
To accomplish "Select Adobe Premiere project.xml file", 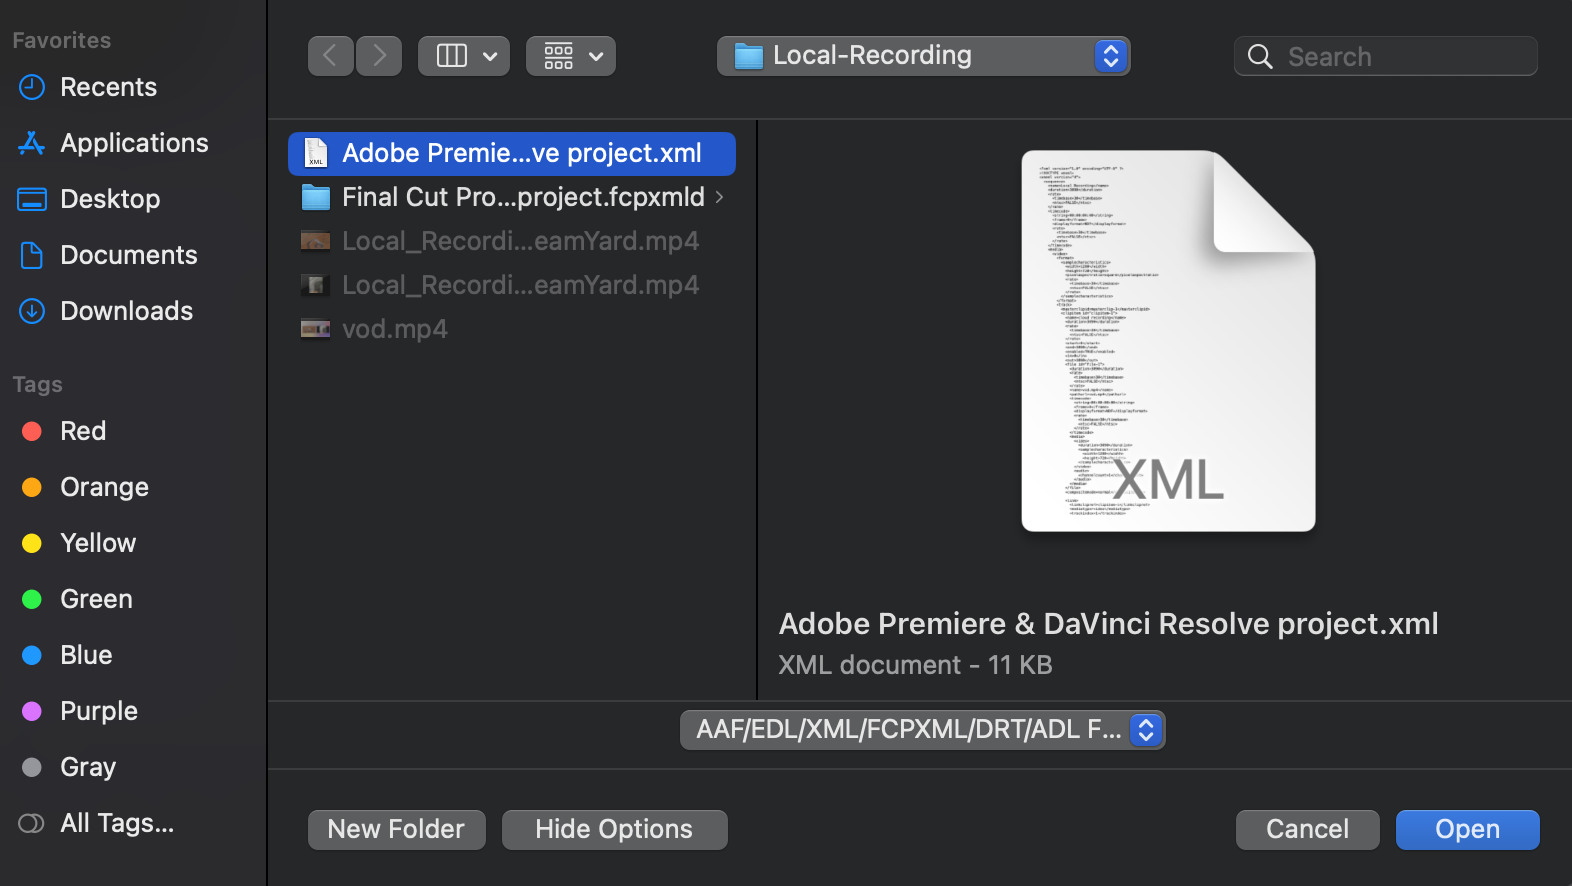I will pyautogui.click(x=512, y=153).
